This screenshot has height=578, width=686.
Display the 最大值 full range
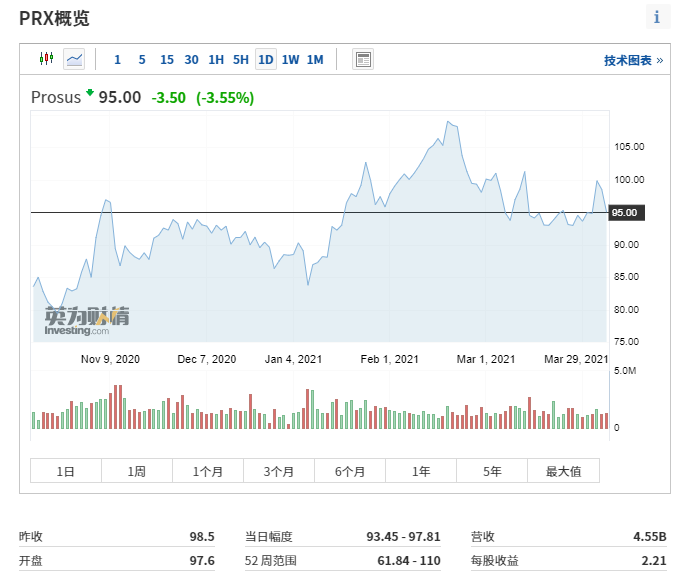[x=563, y=471]
